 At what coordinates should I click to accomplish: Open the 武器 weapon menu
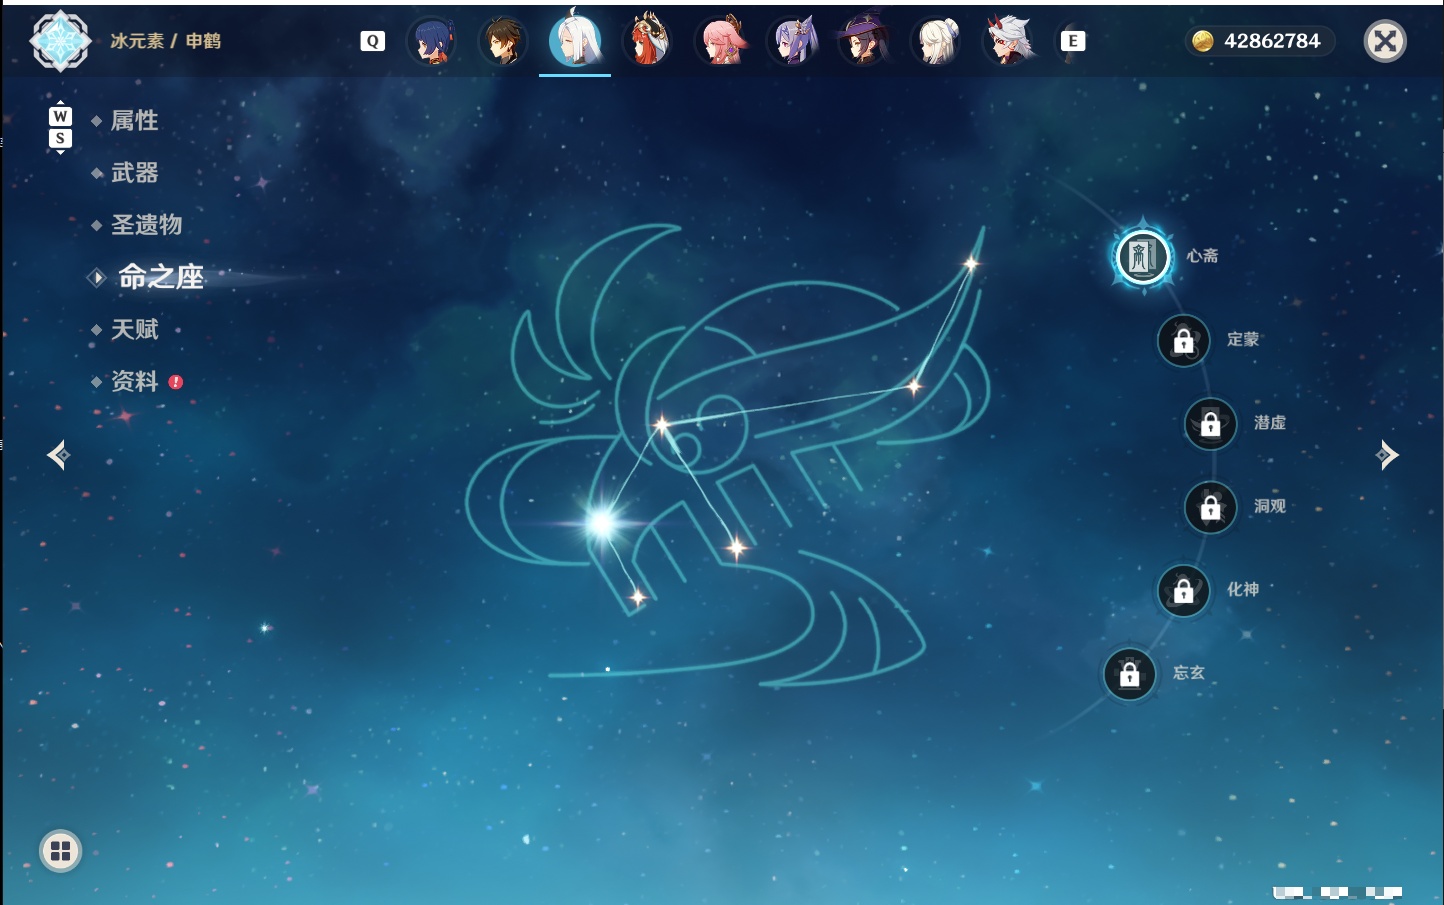click(x=134, y=173)
